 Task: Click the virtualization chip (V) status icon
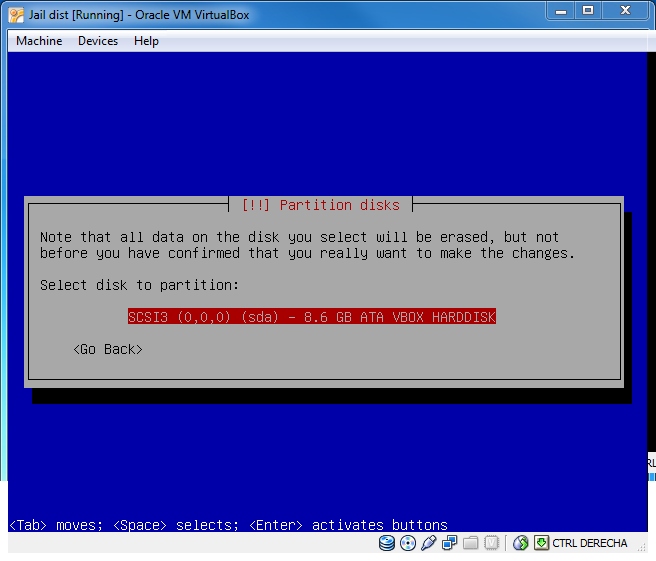click(x=492, y=543)
